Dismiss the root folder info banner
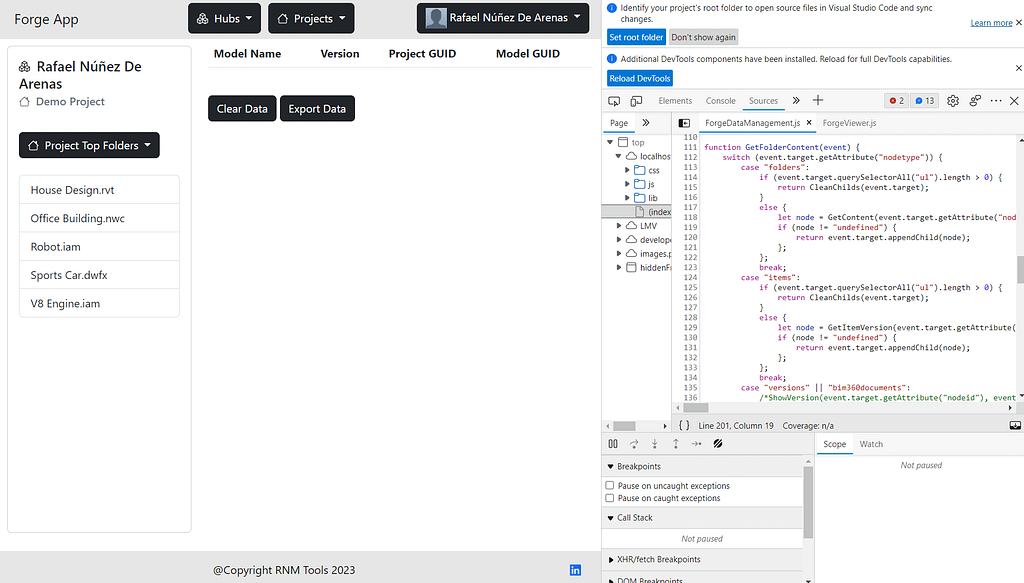Image resolution: width=1024 pixels, height=583 pixels. click(x=1018, y=22)
